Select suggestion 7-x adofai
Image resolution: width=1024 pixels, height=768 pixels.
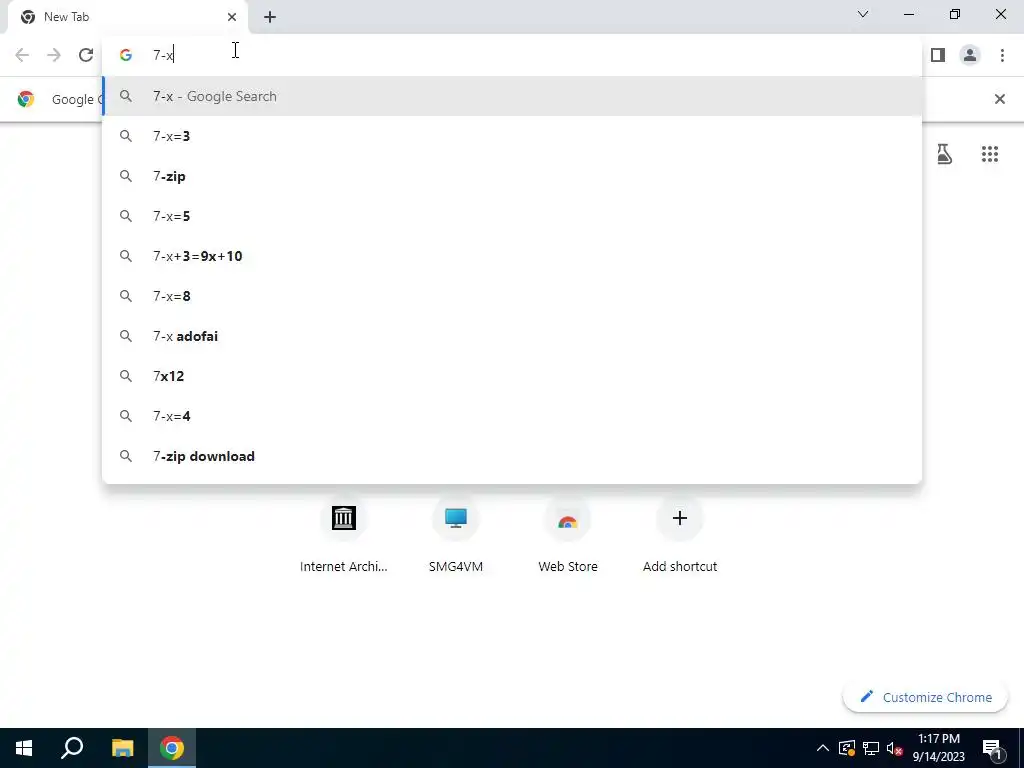(512, 336)
